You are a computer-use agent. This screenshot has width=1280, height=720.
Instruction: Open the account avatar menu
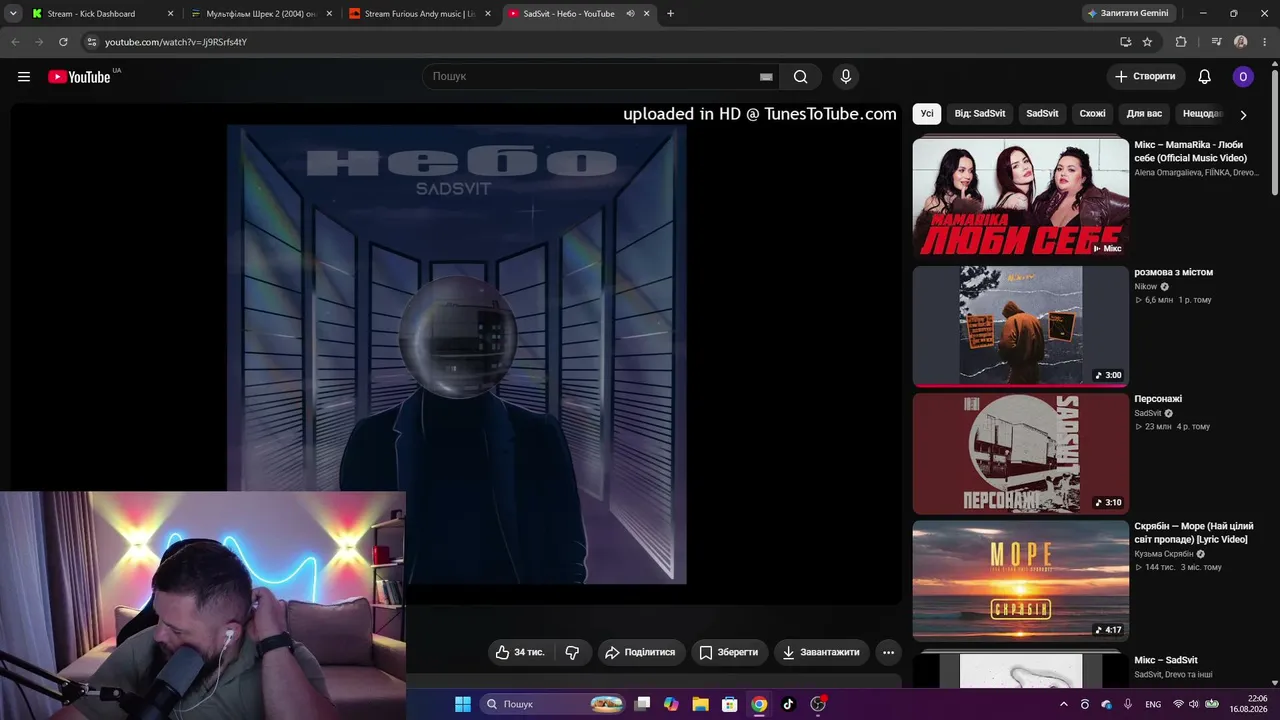[1243, 77]
